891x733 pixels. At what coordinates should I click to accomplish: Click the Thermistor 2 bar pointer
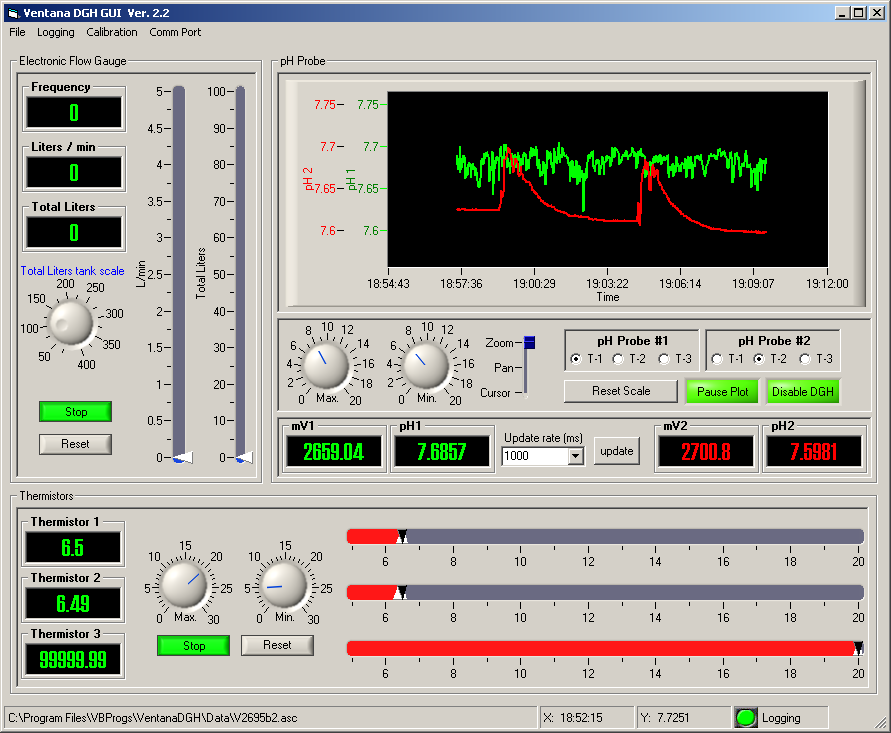coord(400,593)
